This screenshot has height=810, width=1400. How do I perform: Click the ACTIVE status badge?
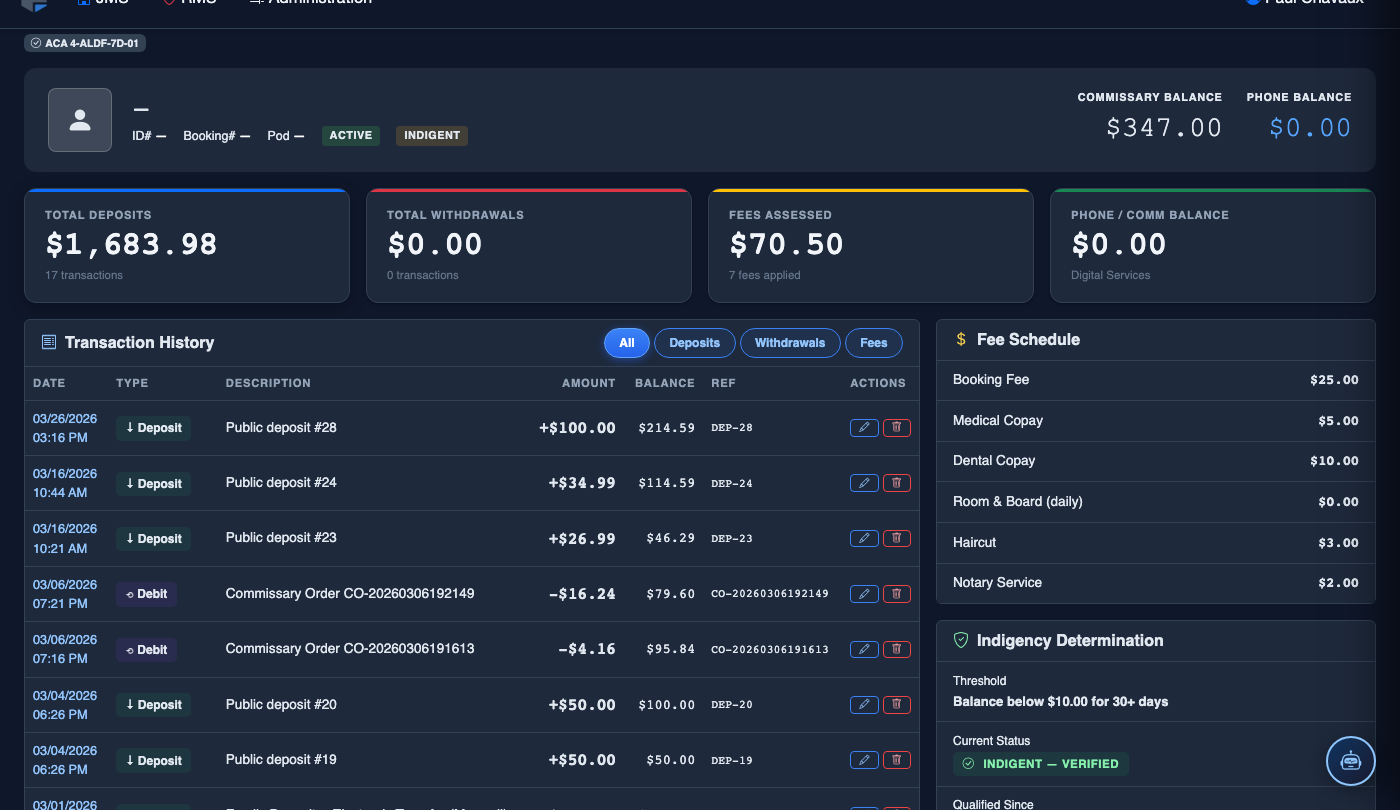tap(351, 136)
